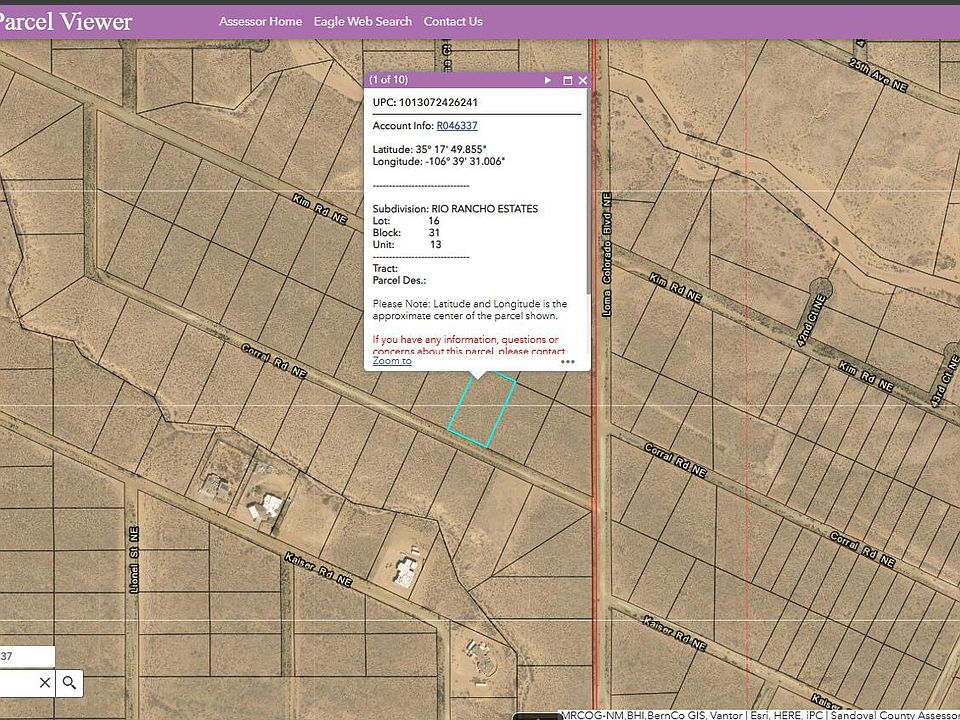Image resolution: width=960 pixels, height=720 pixels.
Task: Click the Block: 31 row
Action: (x=407, y=233)
